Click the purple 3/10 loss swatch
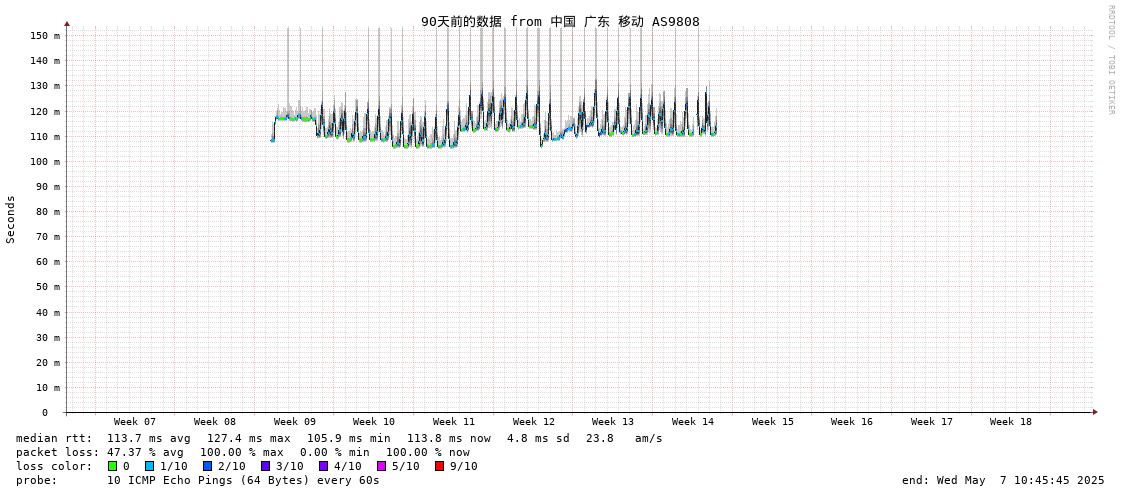This screenshot has height=494, width=1121. (265, 466)
